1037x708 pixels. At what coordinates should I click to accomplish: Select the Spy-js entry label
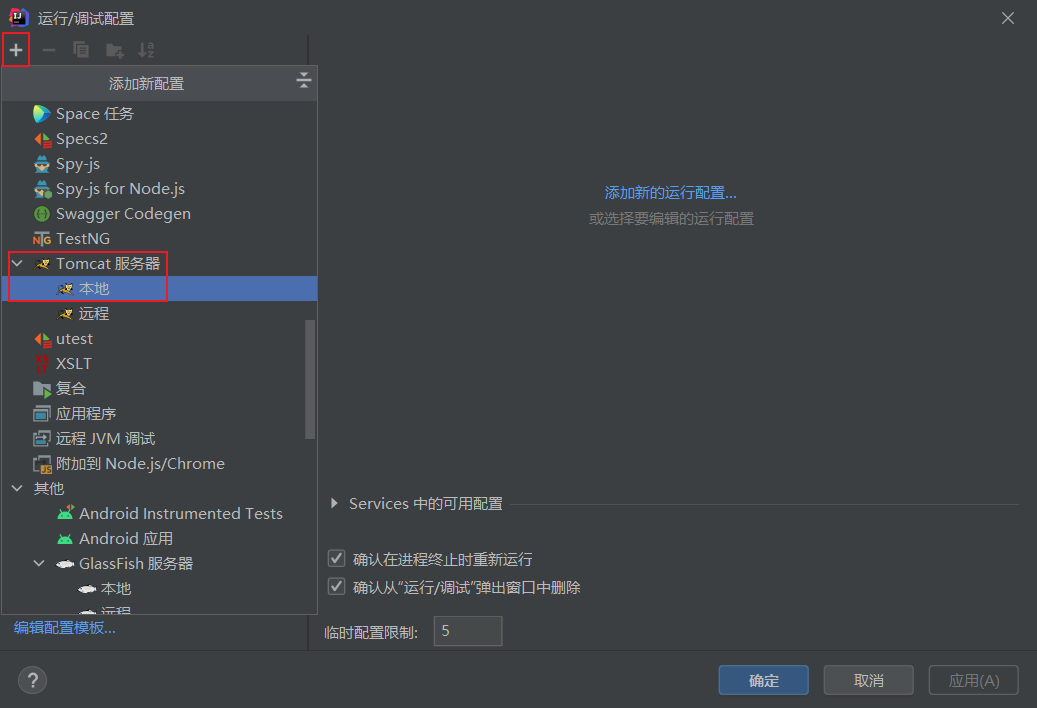[78, 164]
